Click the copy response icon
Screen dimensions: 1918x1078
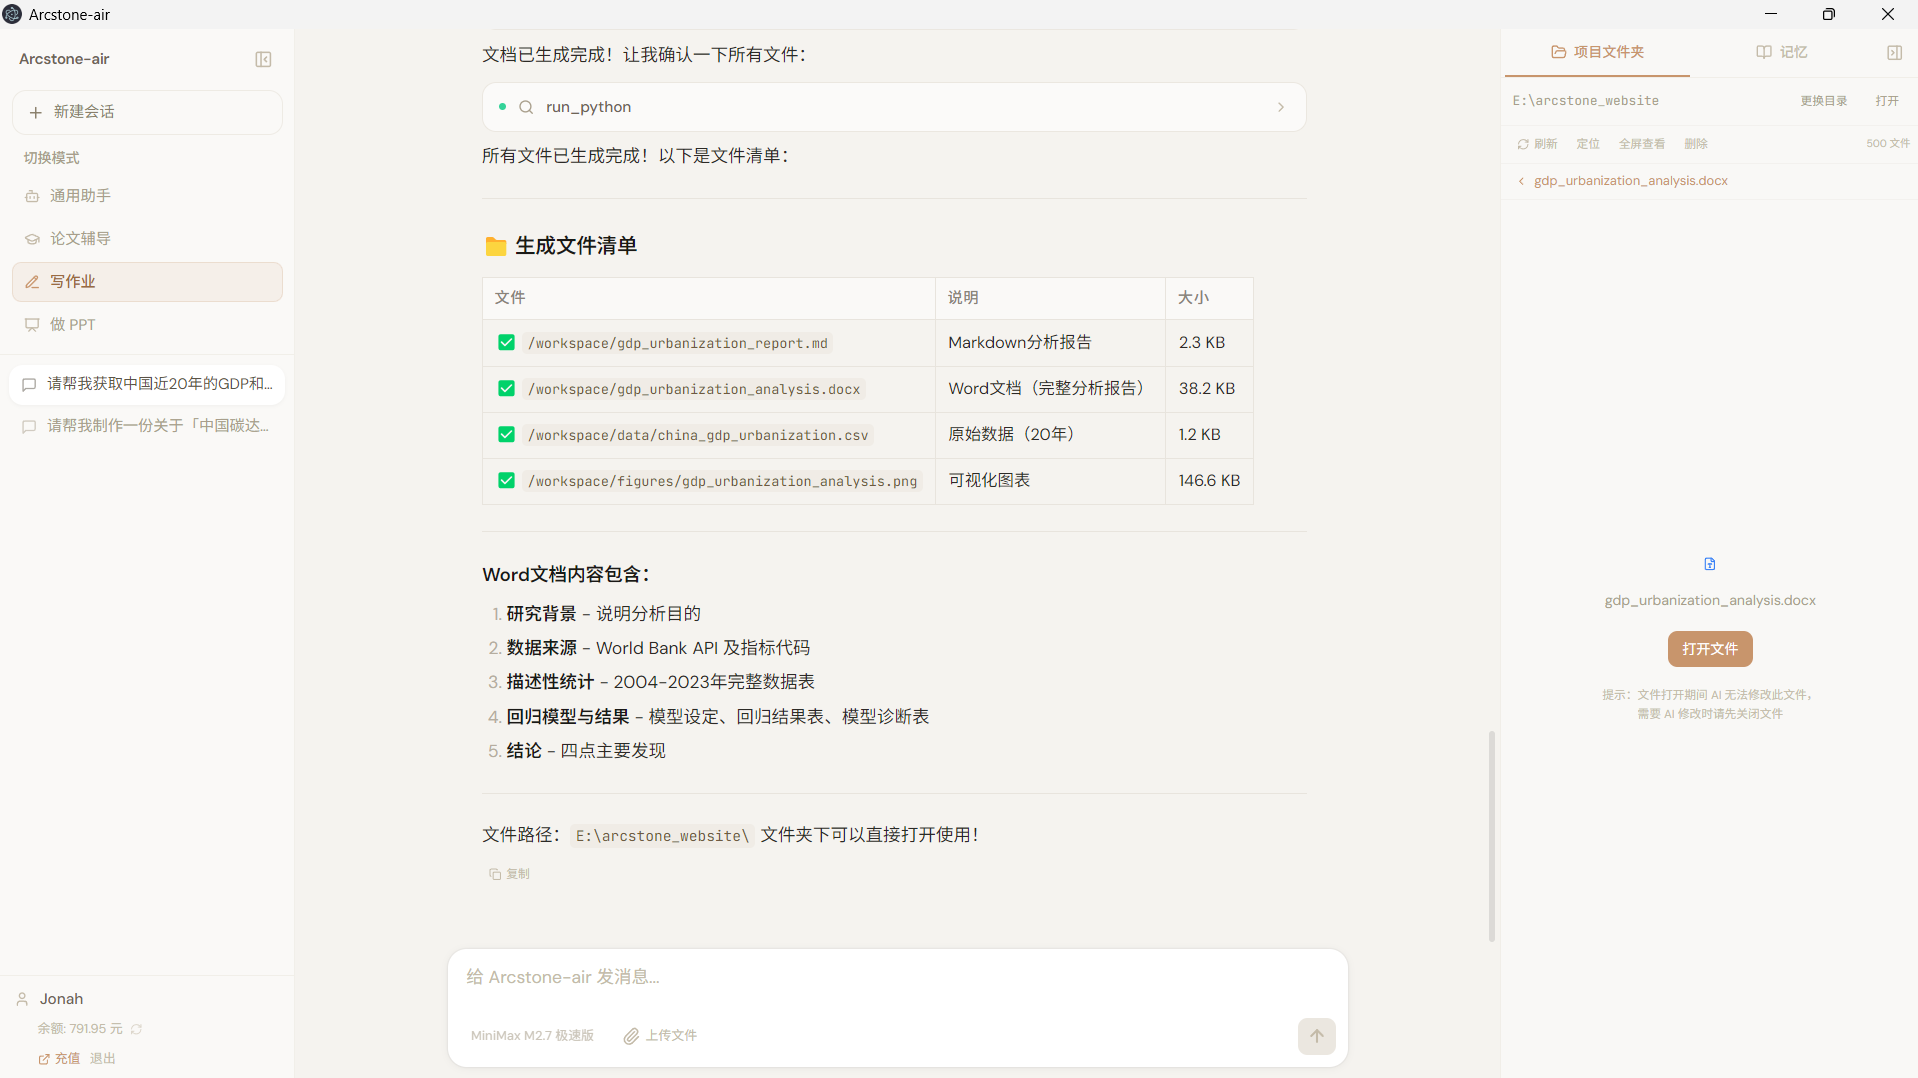point(495,874)
